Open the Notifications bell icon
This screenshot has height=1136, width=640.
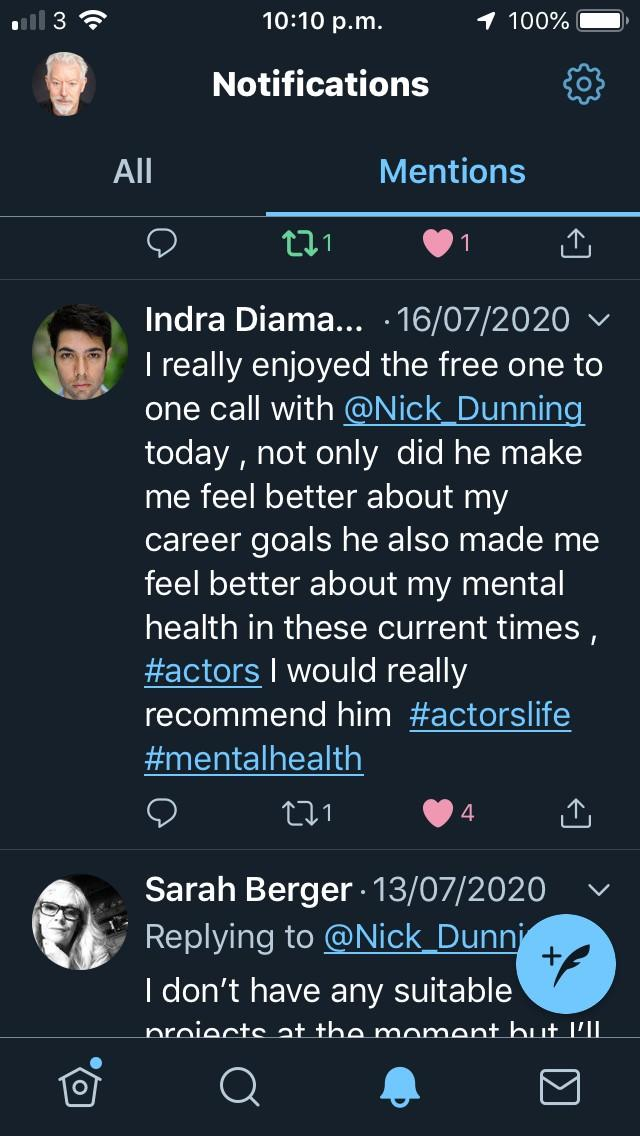[x=400, y=1086]
